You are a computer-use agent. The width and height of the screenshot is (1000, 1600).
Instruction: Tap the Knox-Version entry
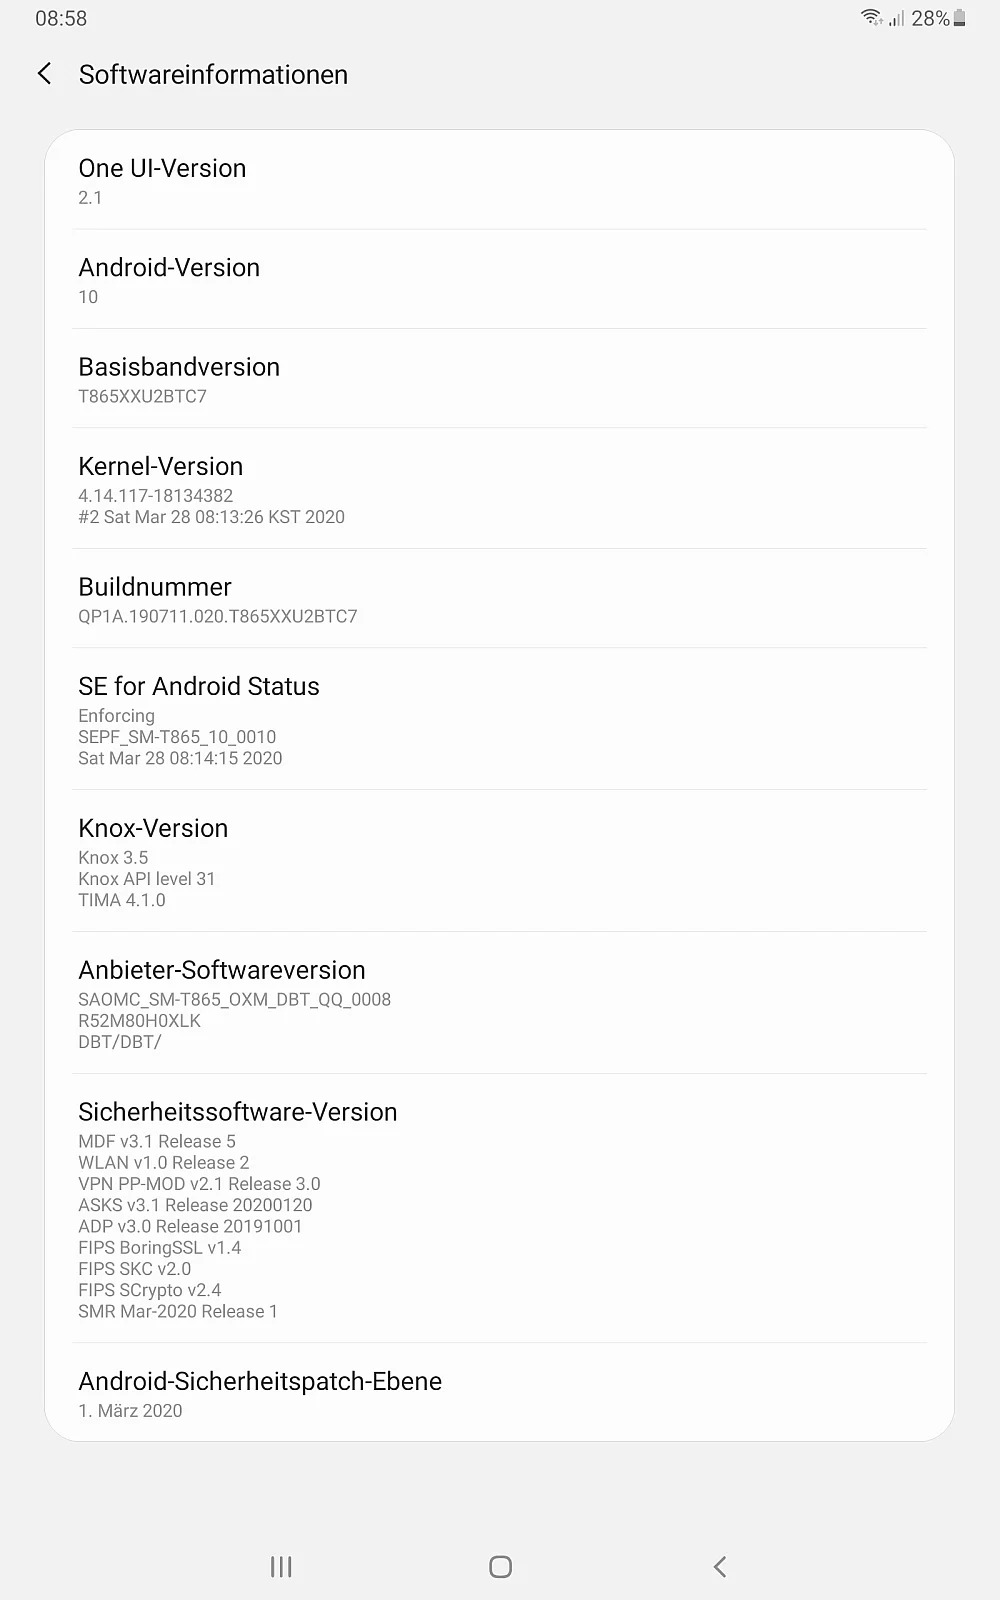499,861
